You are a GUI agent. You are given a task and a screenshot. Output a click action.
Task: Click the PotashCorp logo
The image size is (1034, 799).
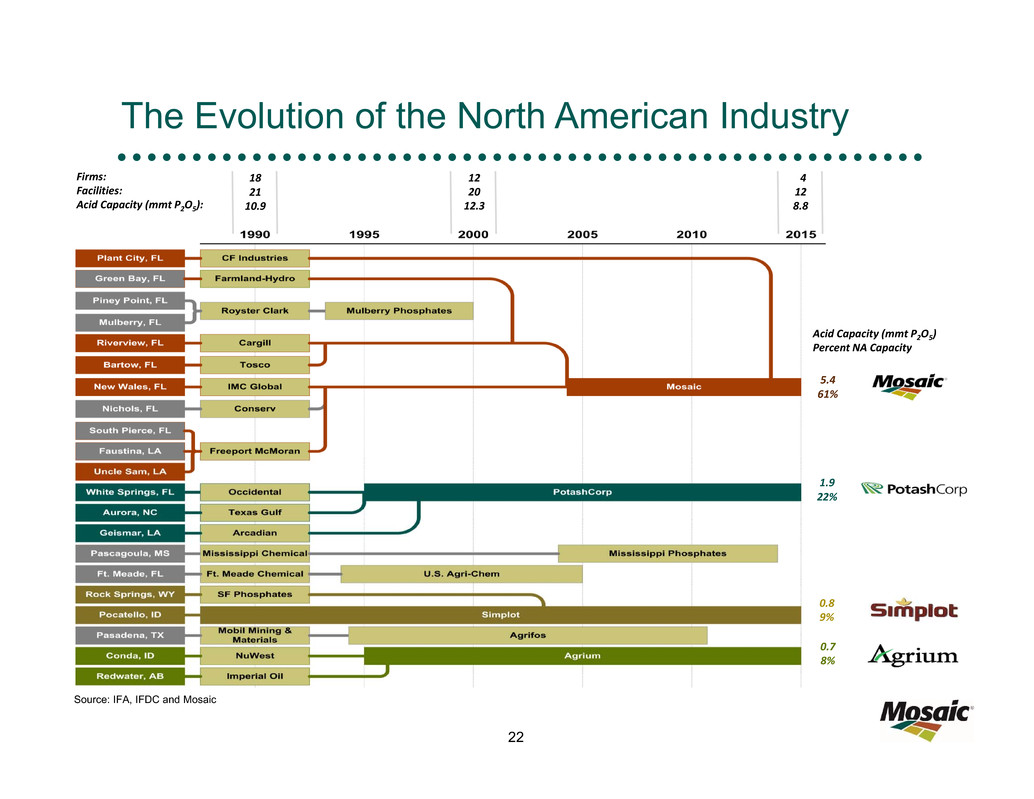[x=914, y=489]
